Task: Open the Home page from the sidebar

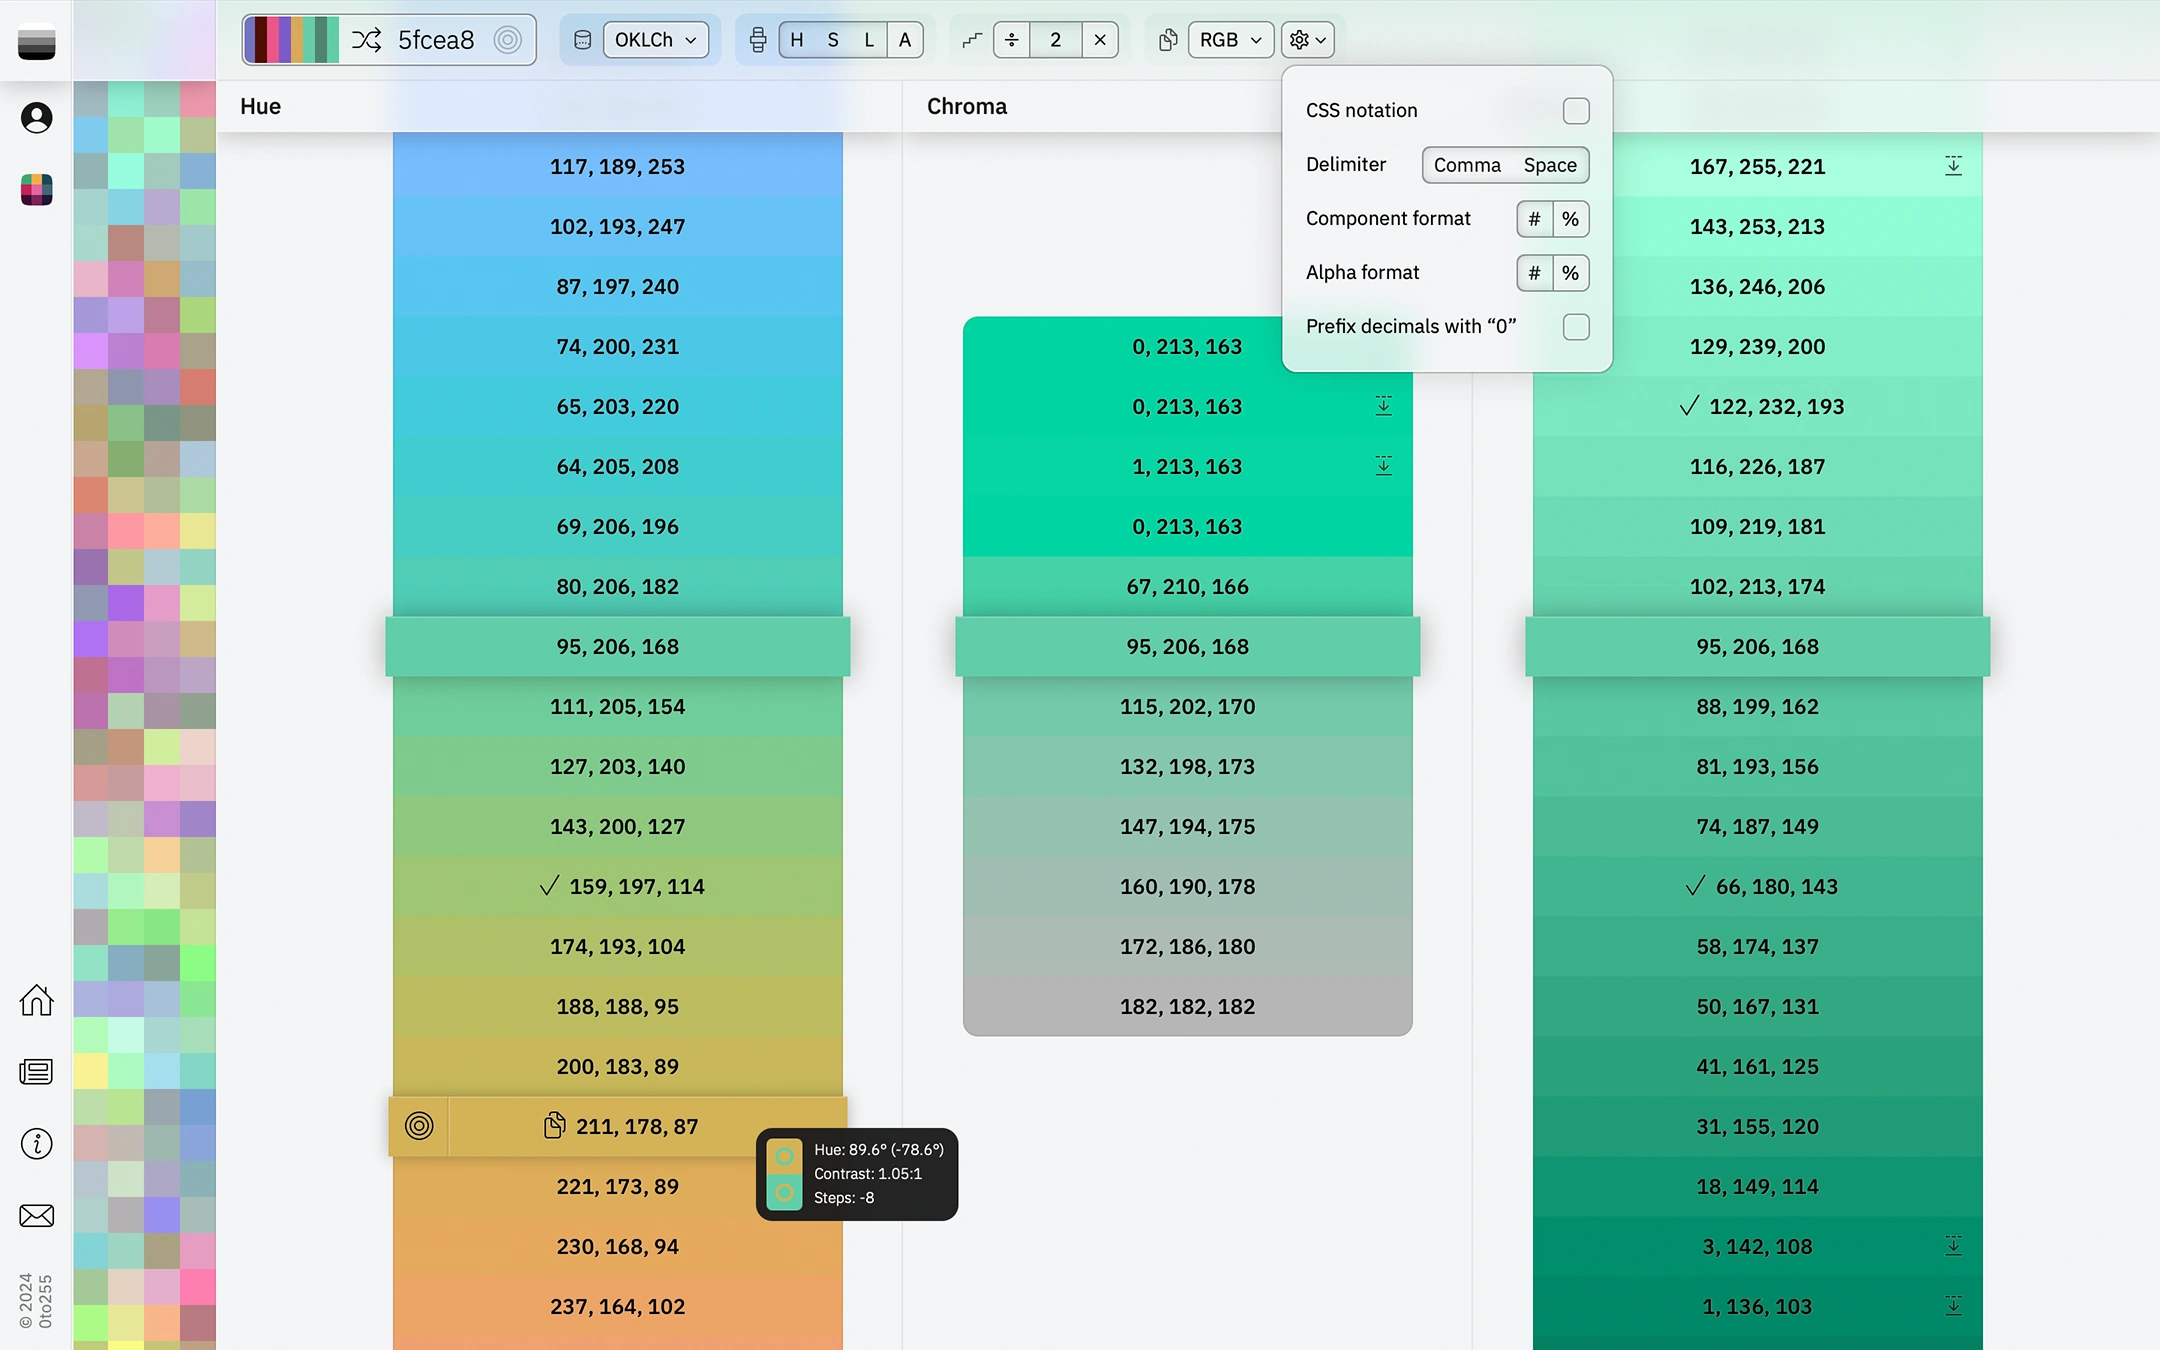Action: click(x=36, y=1000)
